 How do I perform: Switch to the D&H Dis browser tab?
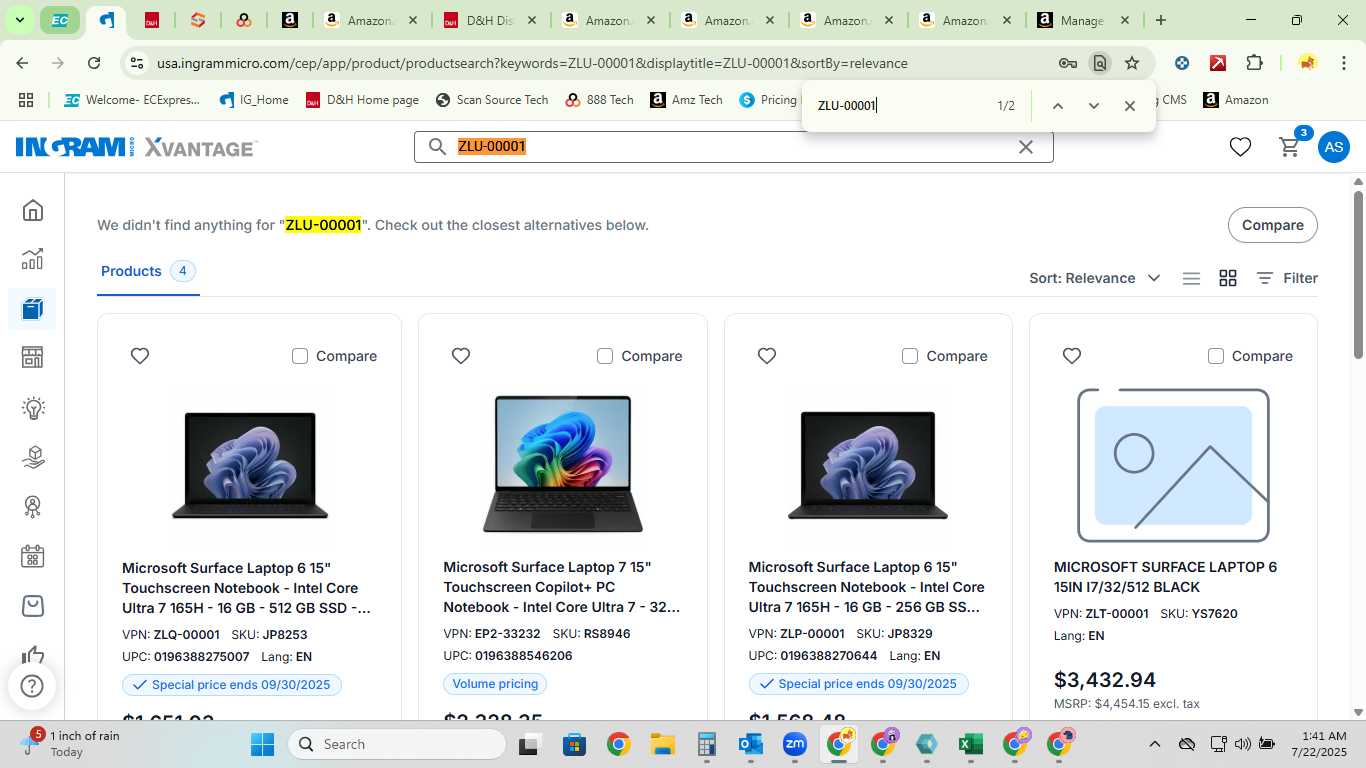pos(491,20)
